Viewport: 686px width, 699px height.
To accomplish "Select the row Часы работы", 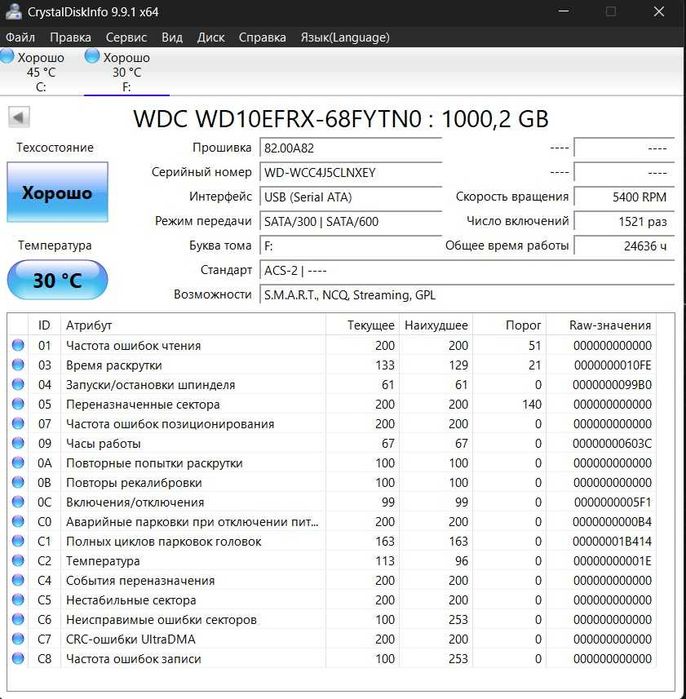I will (332, 443).
